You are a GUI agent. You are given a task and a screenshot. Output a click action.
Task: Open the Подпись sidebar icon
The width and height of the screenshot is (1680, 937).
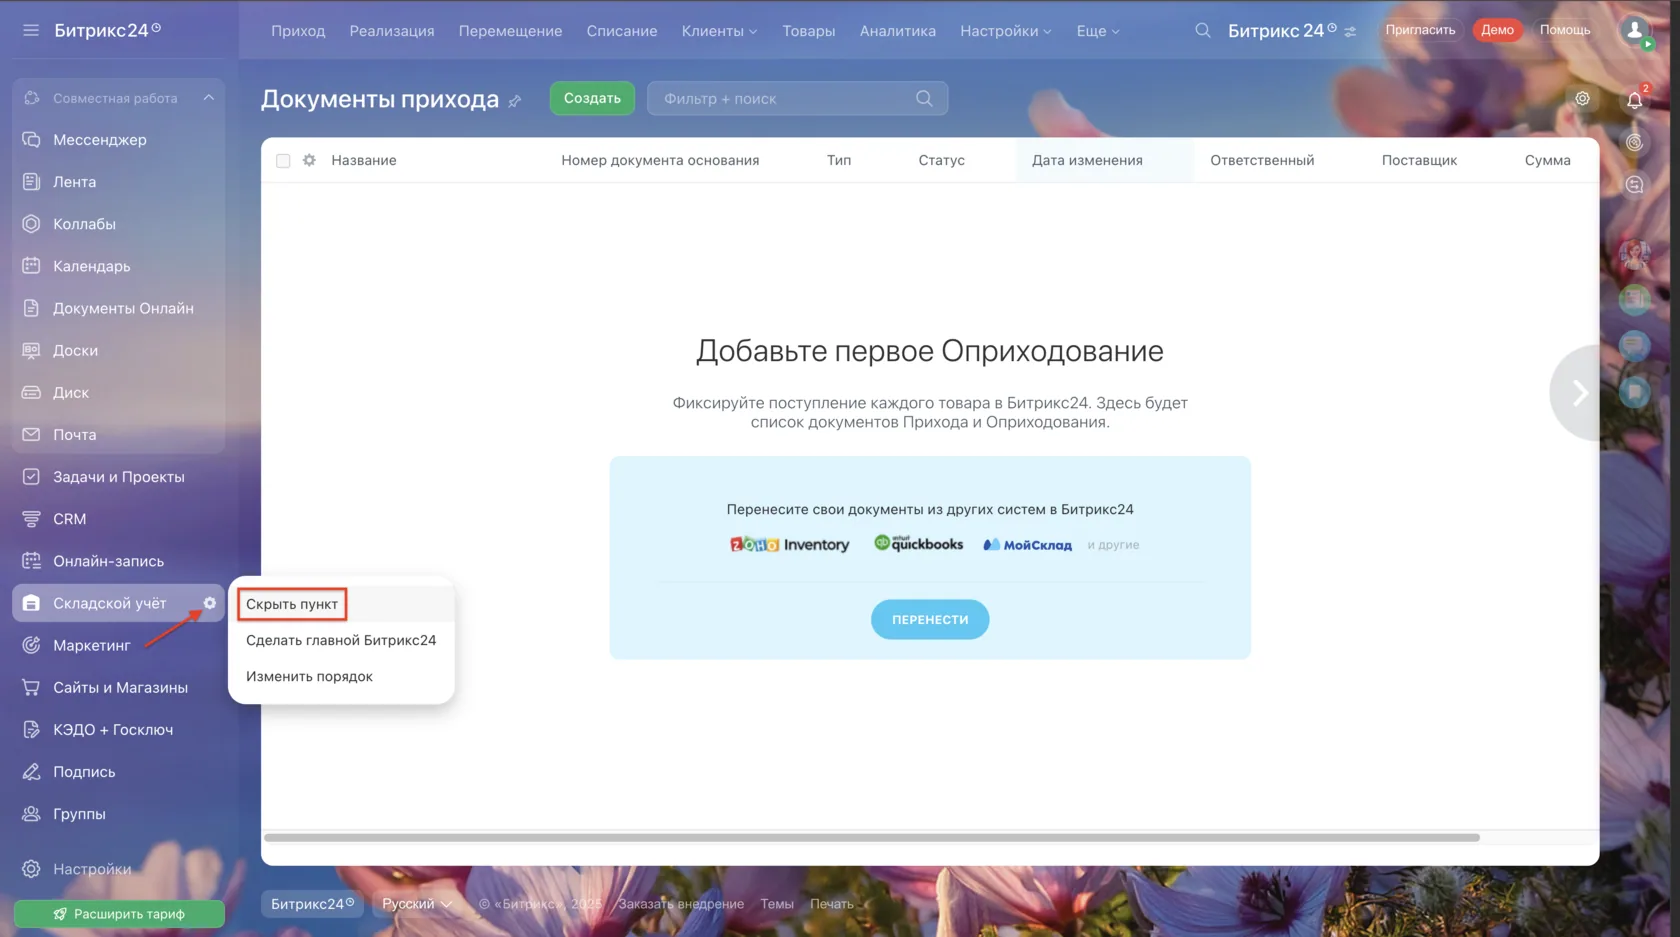pyautogui.click(x=31, y=772)
